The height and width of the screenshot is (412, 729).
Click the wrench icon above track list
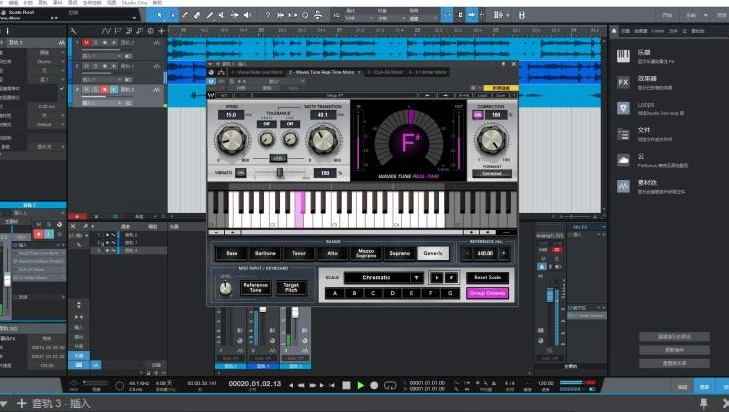tap(73, 31)
